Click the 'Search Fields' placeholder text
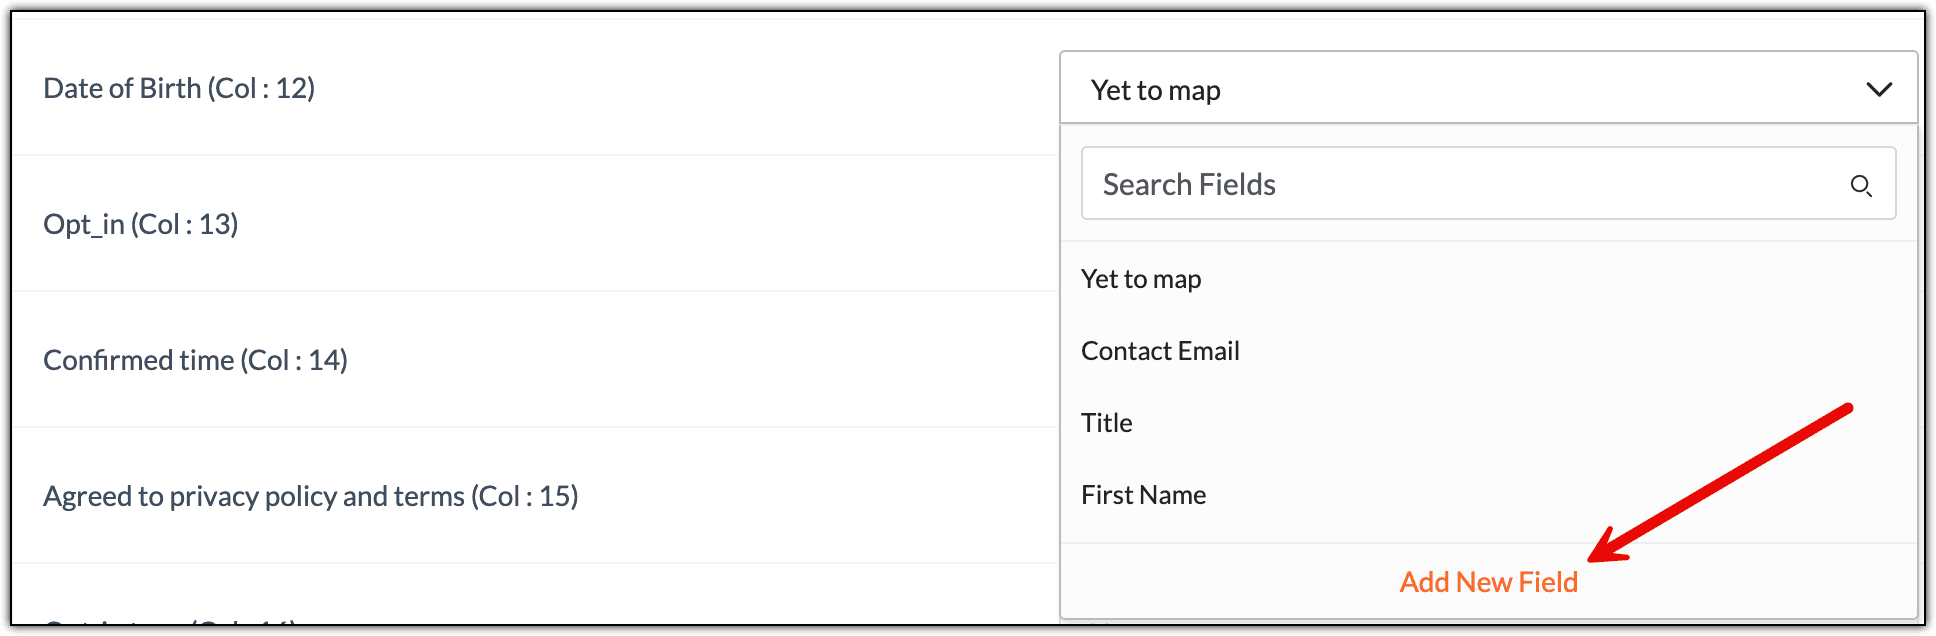The width and height of the screenshot is (1936, 636). (x=1189, y=184)
